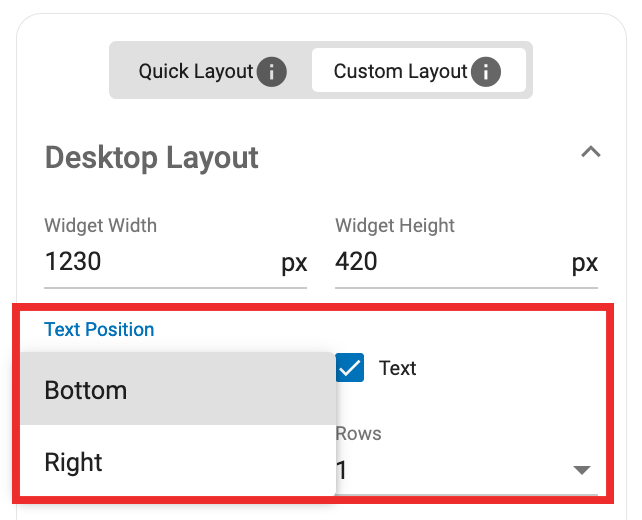
Task: Click the Custom Layout info icon
Action: [486, 72]
